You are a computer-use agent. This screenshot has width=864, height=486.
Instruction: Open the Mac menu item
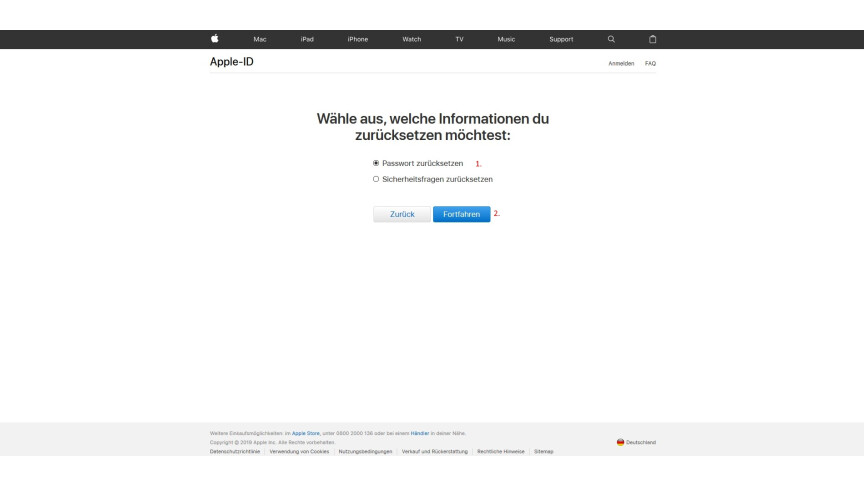(260, 39)
